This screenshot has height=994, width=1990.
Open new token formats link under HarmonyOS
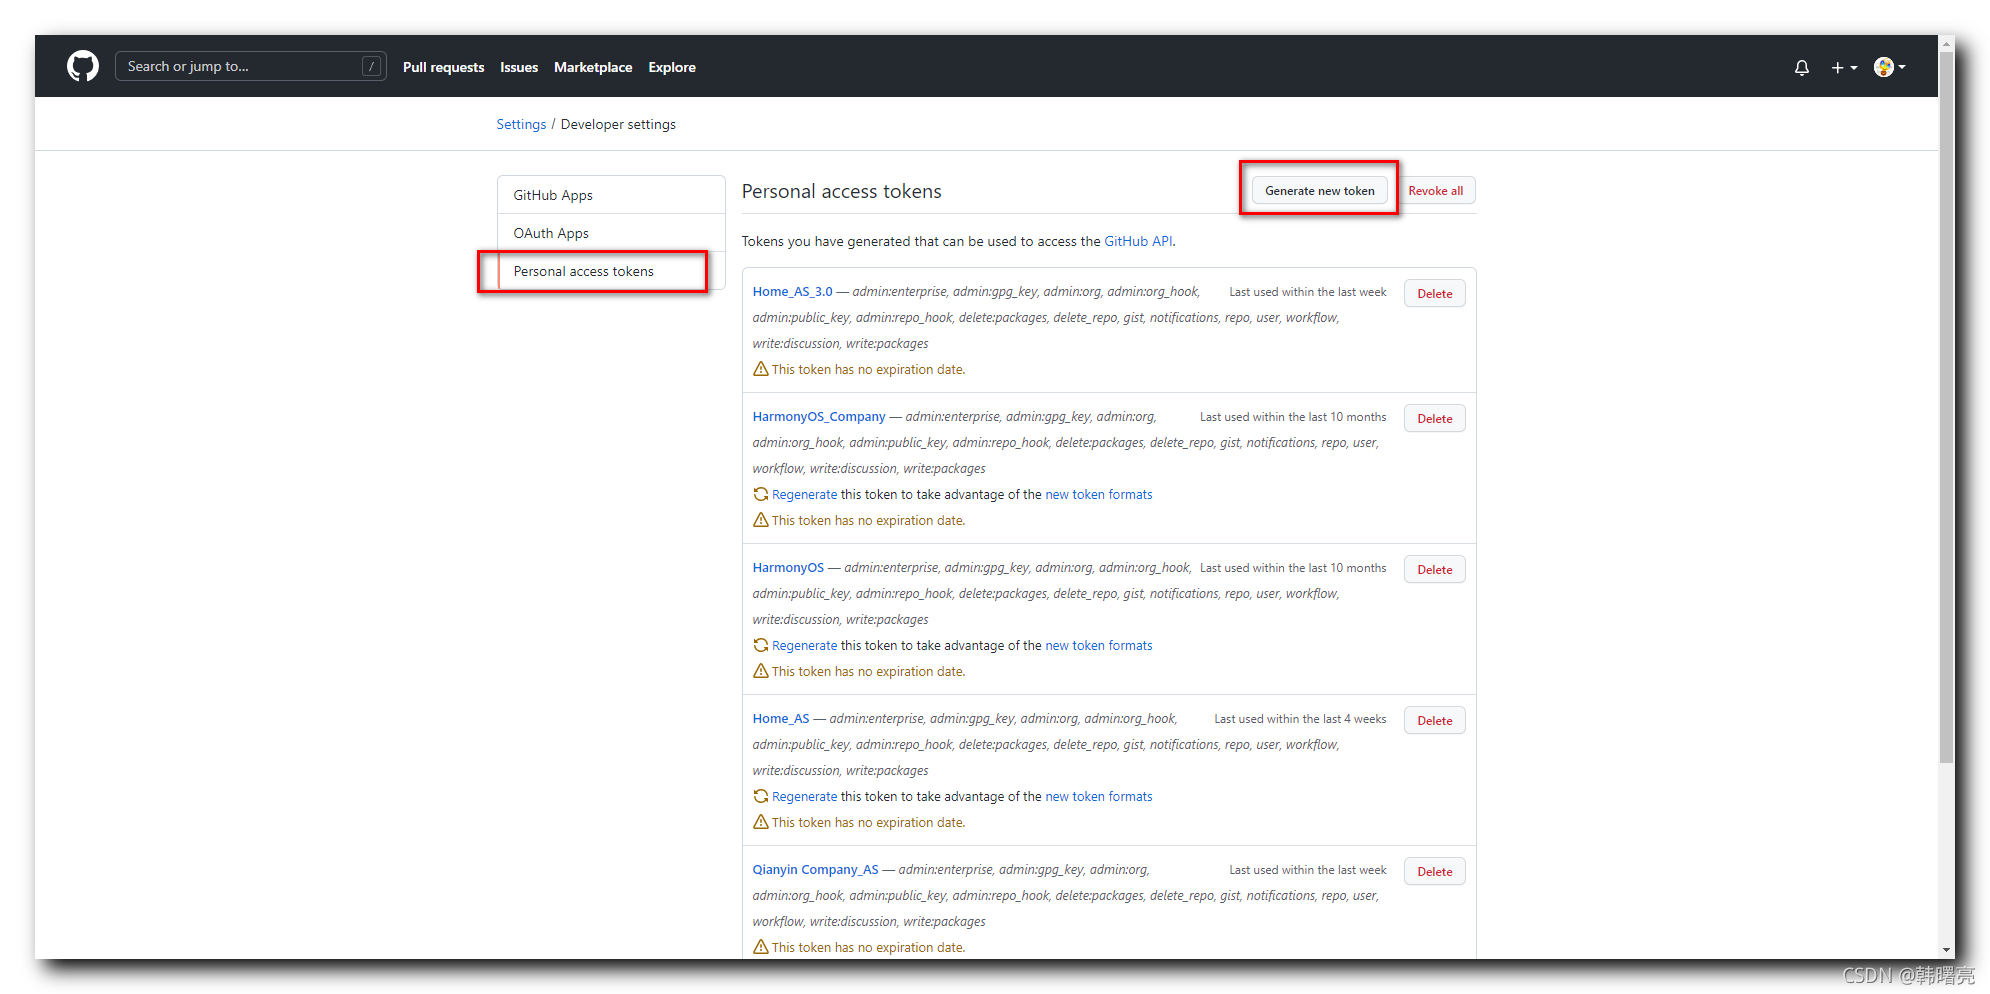[x=1098, y=645]
